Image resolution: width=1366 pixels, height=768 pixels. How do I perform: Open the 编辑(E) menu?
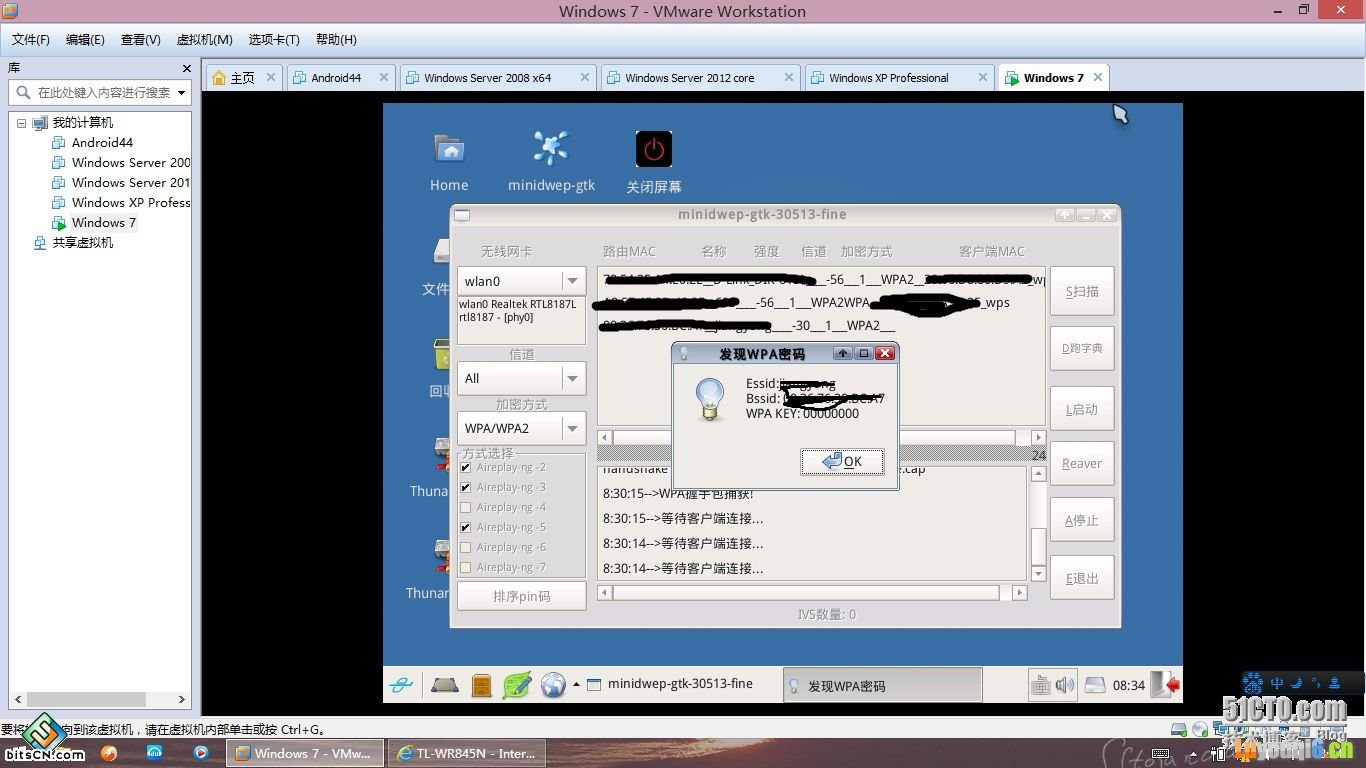pyautogui.click(x=85, y=39)
